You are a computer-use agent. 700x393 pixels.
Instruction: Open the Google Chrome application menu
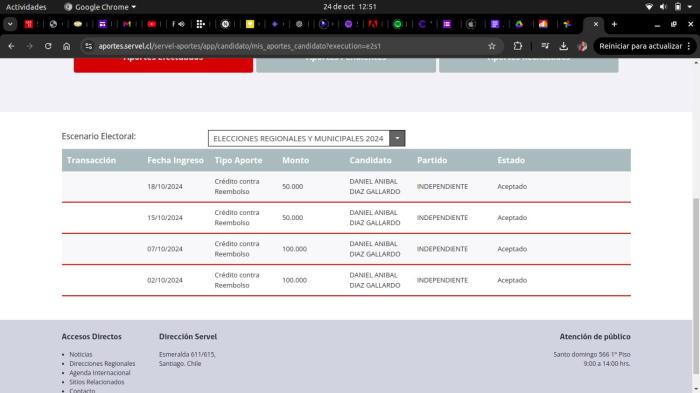coord(100,7)
